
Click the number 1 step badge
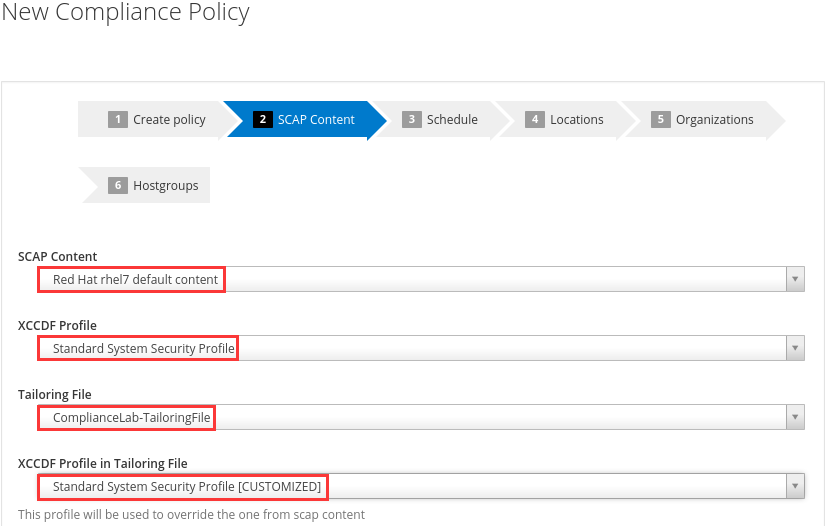[x=118, y=120]
